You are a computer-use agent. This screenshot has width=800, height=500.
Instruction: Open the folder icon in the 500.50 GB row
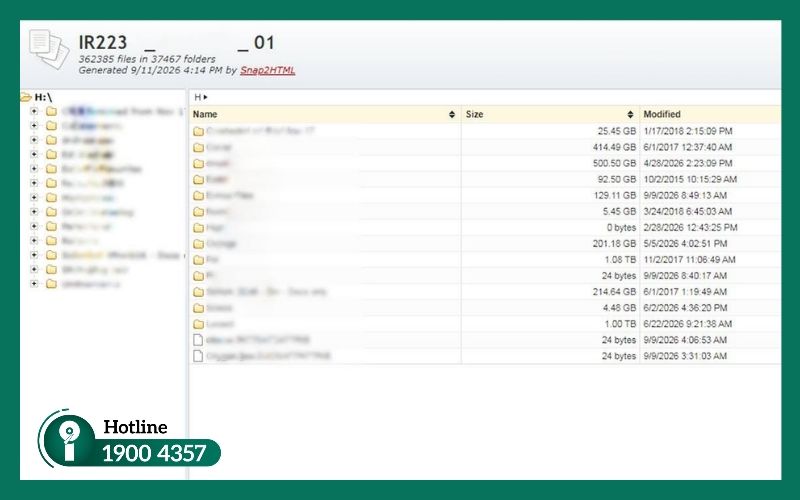198,164
